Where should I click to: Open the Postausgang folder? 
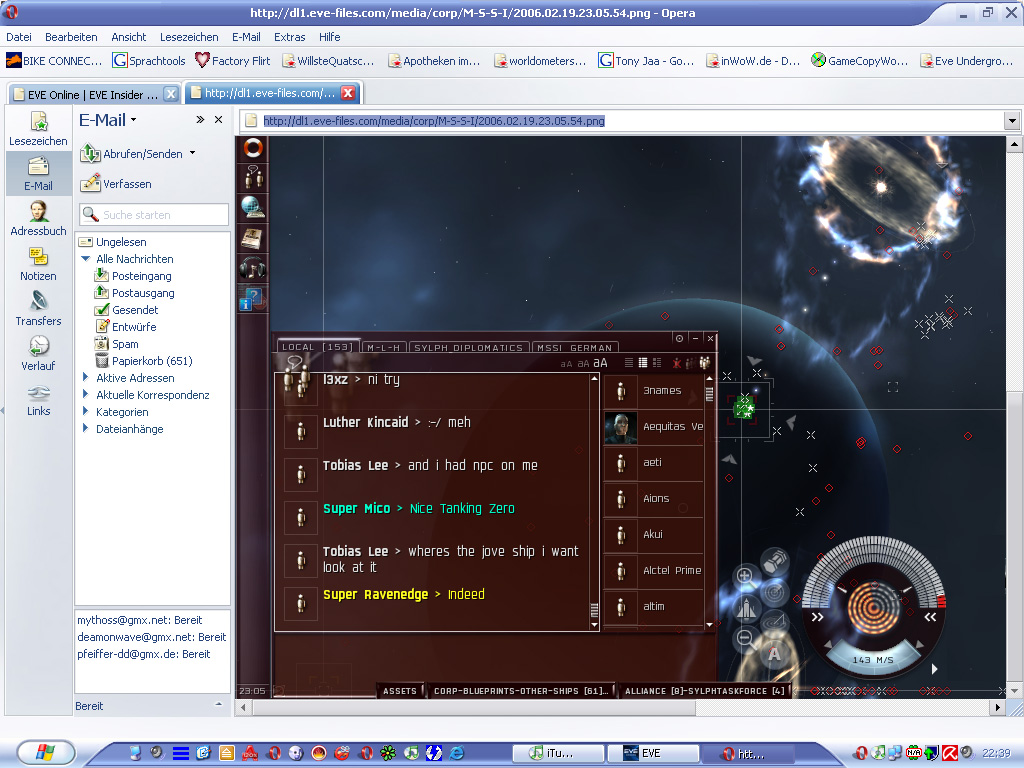click(135, 293)
